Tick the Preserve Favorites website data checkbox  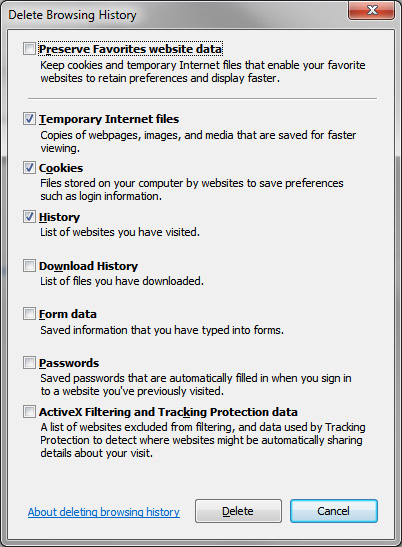point(29,48)
